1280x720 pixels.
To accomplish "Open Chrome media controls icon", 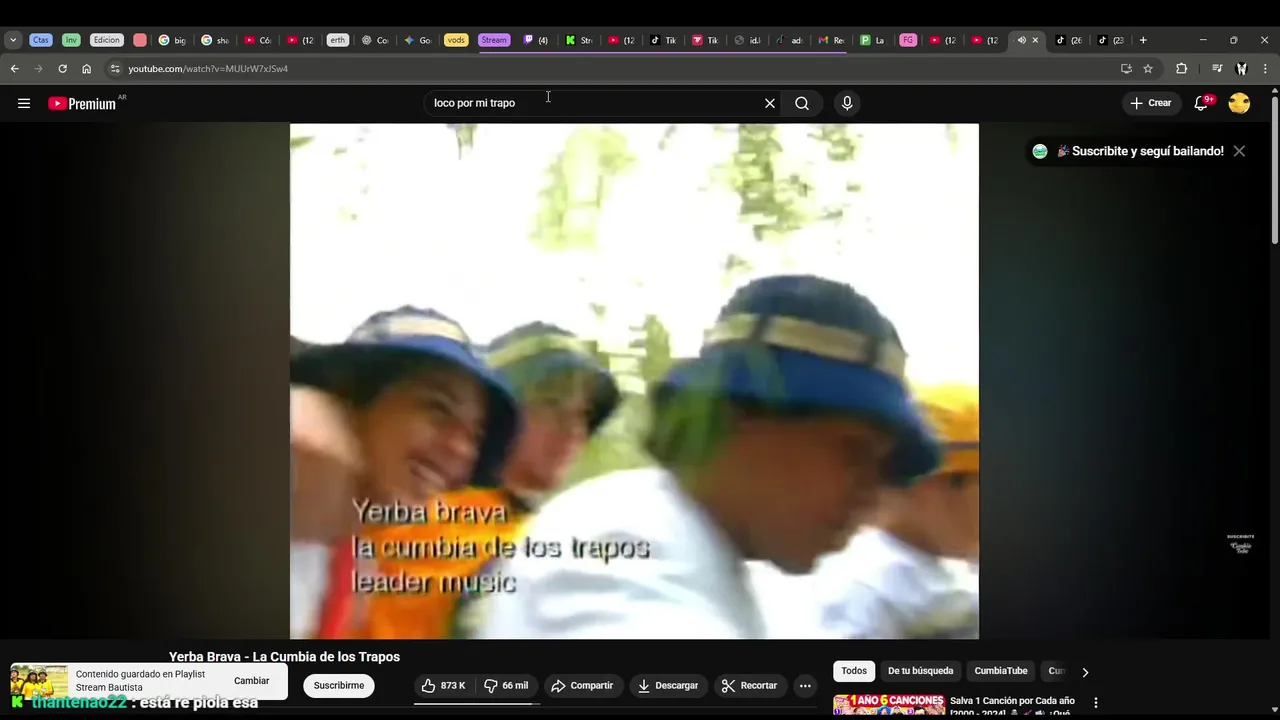I will pyautogui.click(x=1217, y=68).
